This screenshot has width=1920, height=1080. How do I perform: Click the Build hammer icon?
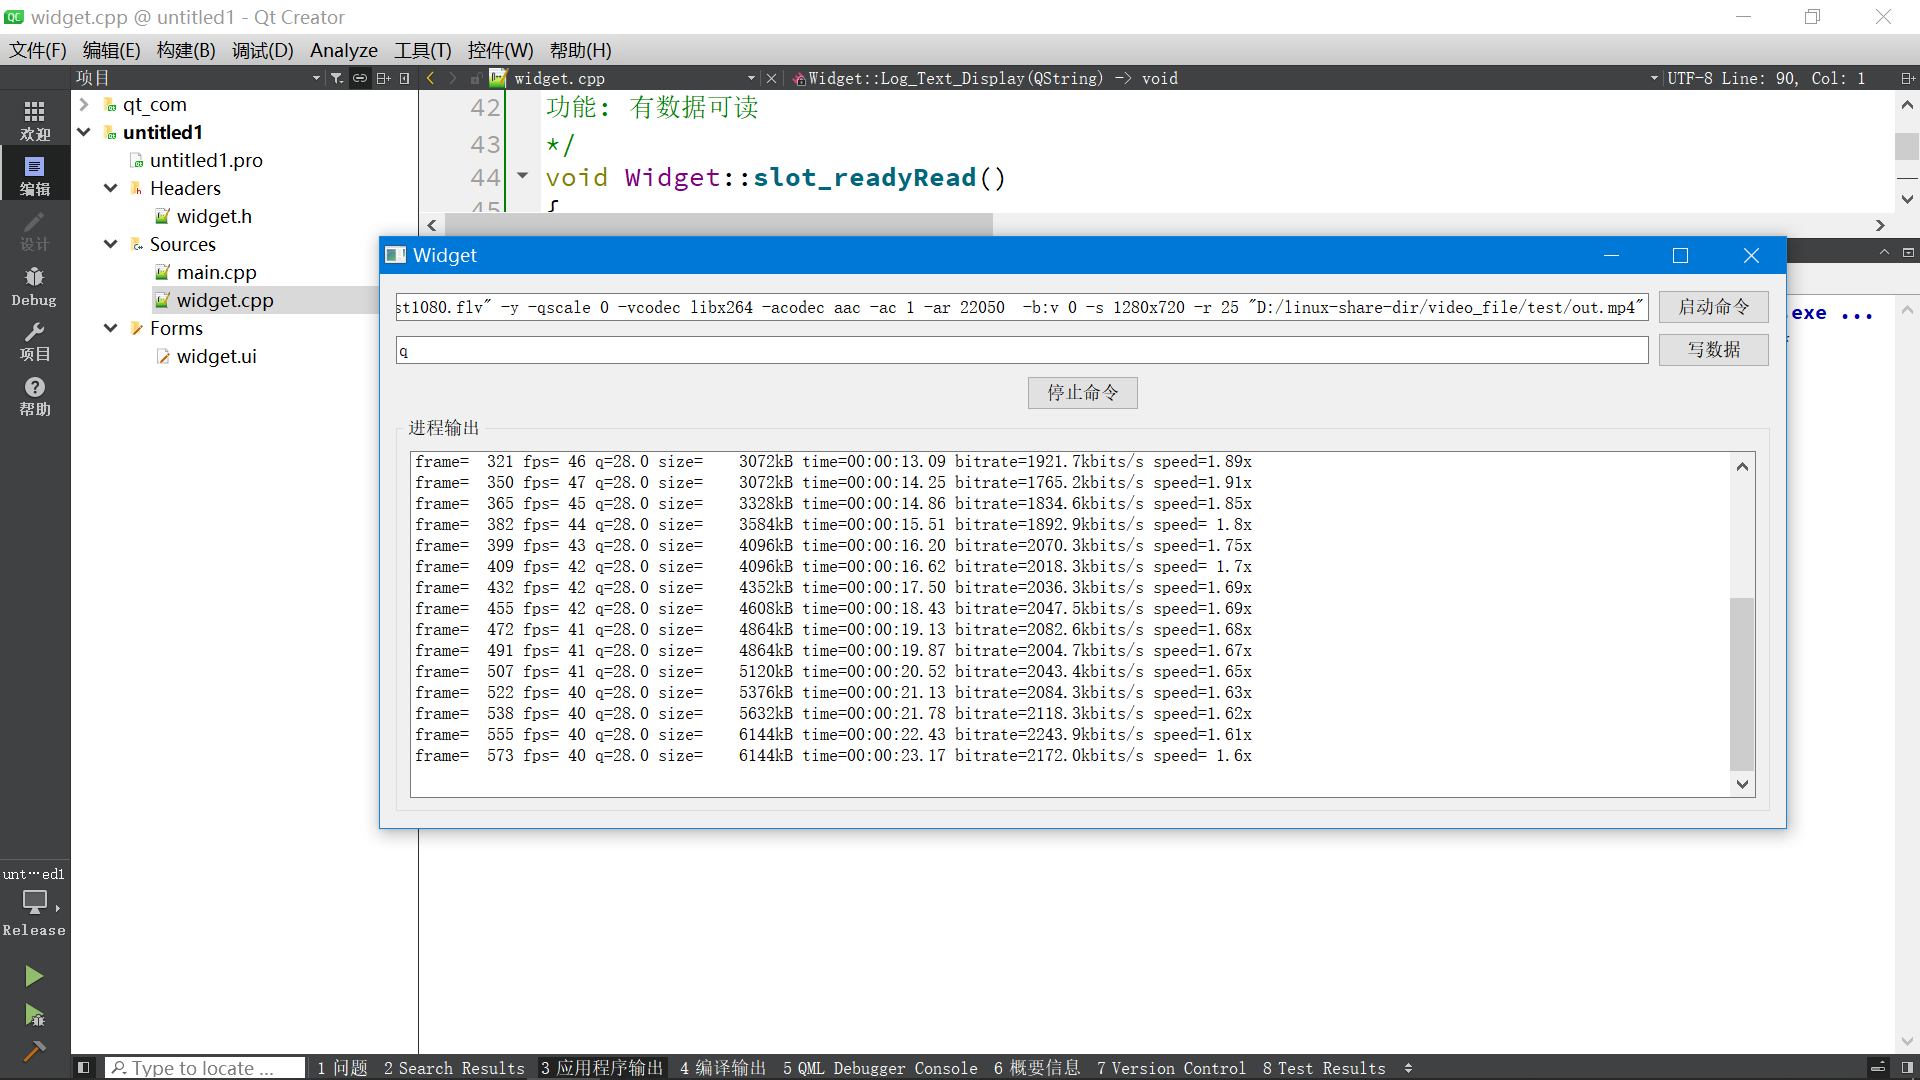[34, 1051]
